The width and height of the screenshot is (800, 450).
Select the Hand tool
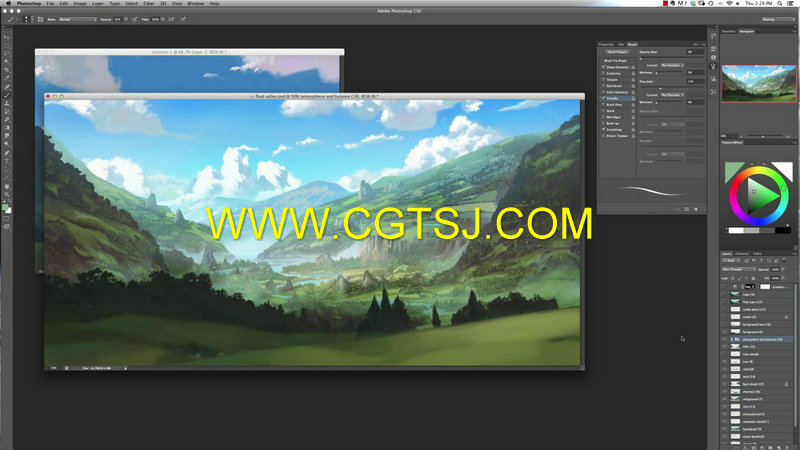click(x=7, y=186)
